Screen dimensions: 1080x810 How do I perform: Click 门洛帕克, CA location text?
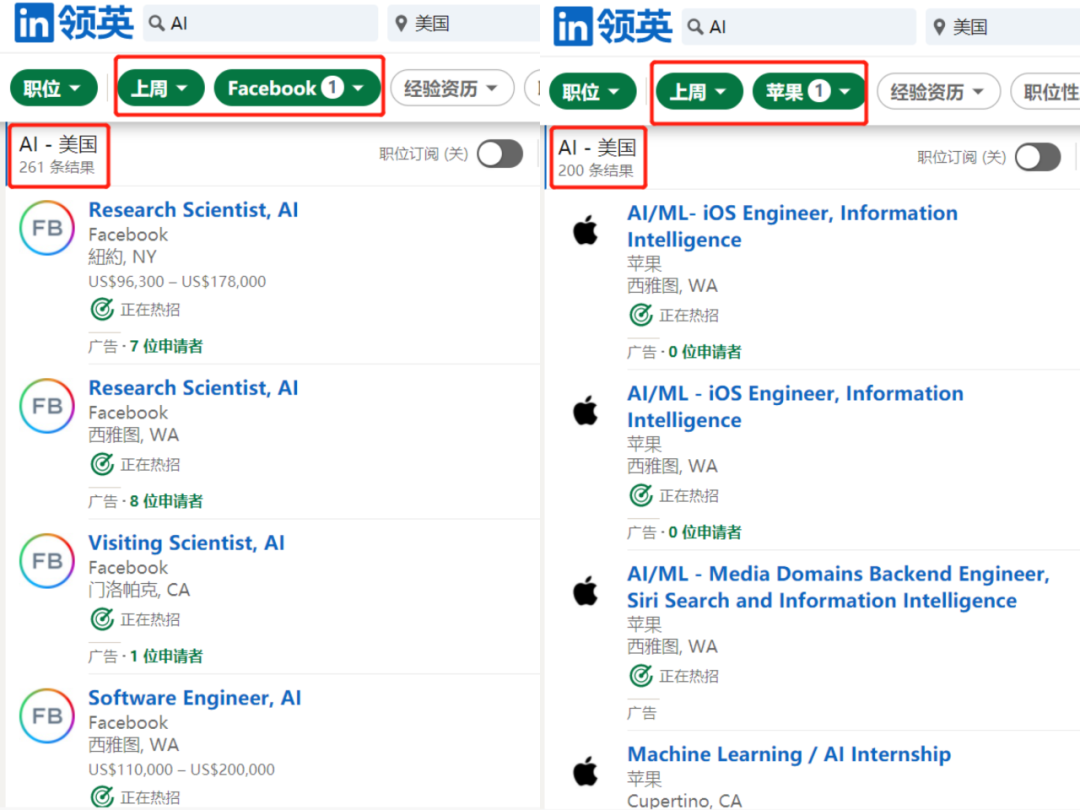point(139,590)
